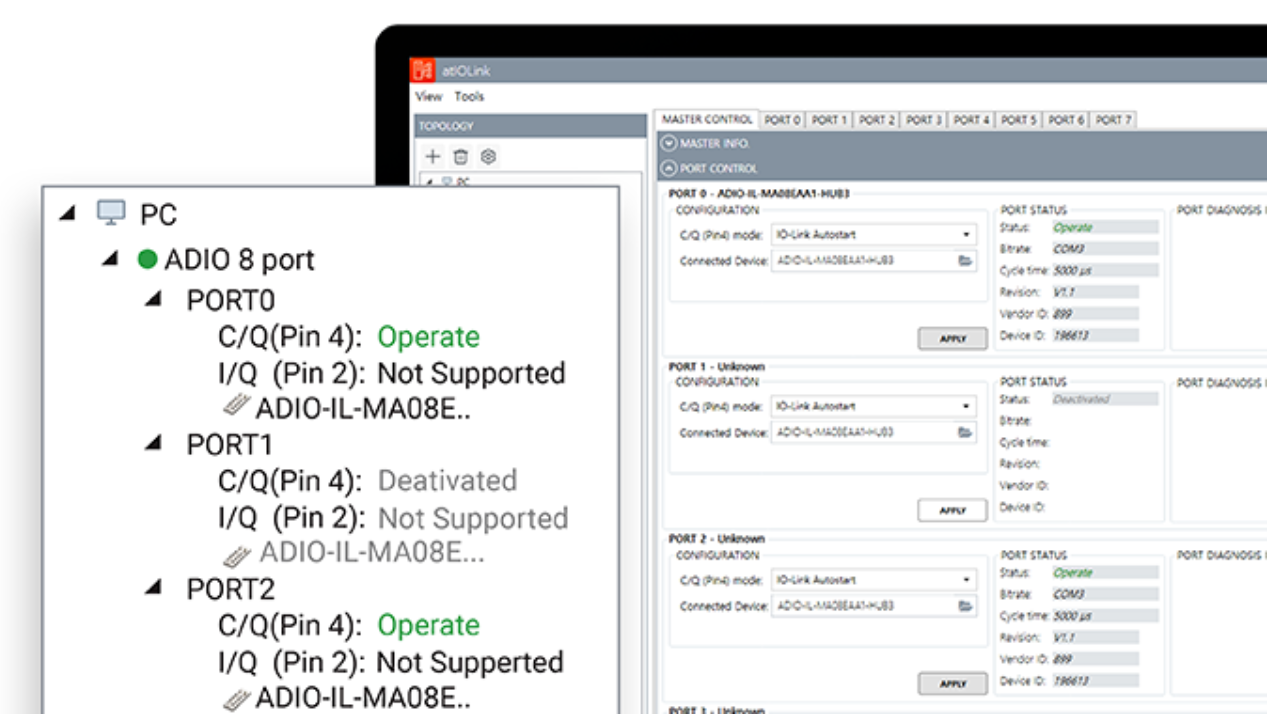Switch to PORT 7 tab
The width and height of the screenshot is (1269, 723).
[1113, 119]
